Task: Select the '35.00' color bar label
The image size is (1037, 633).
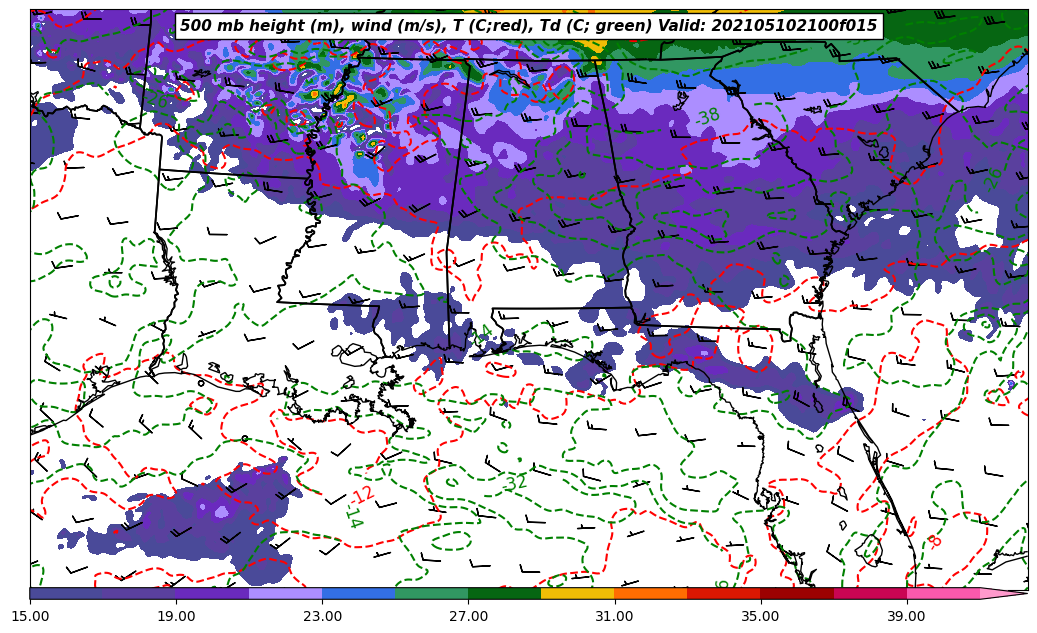Action: [x=761, y=616]
